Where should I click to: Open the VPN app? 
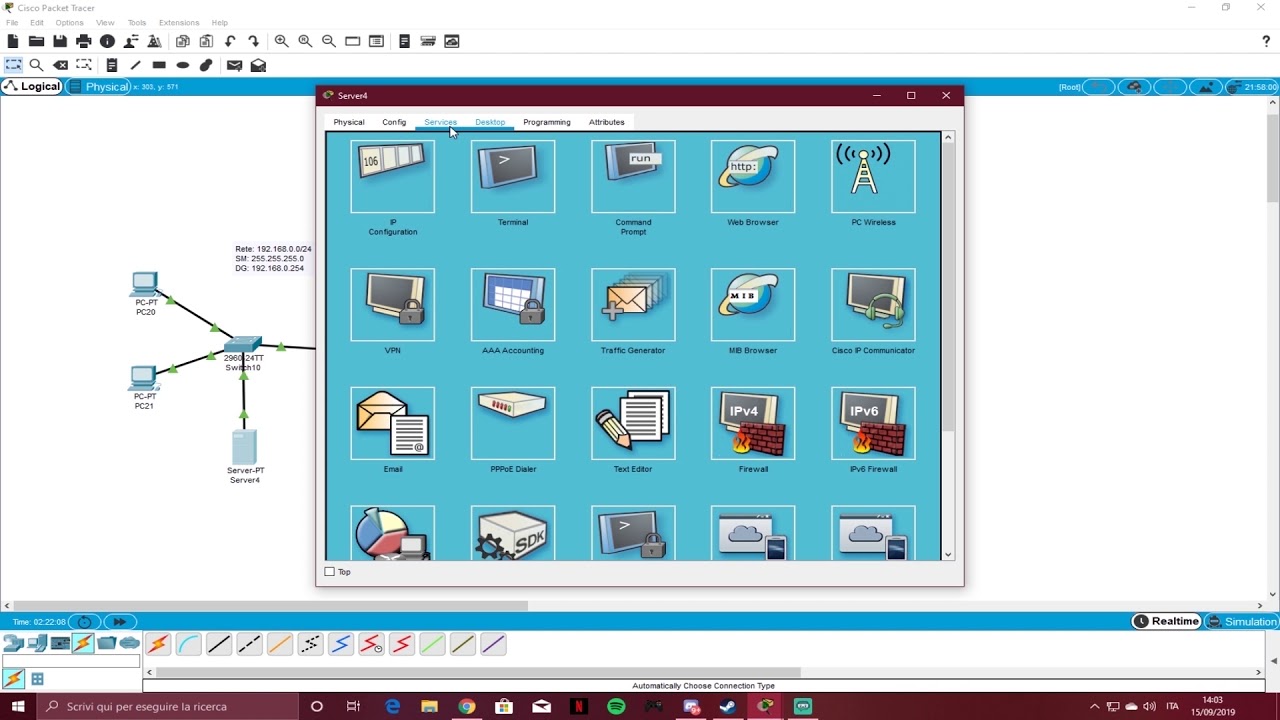[x=392, y=304]
